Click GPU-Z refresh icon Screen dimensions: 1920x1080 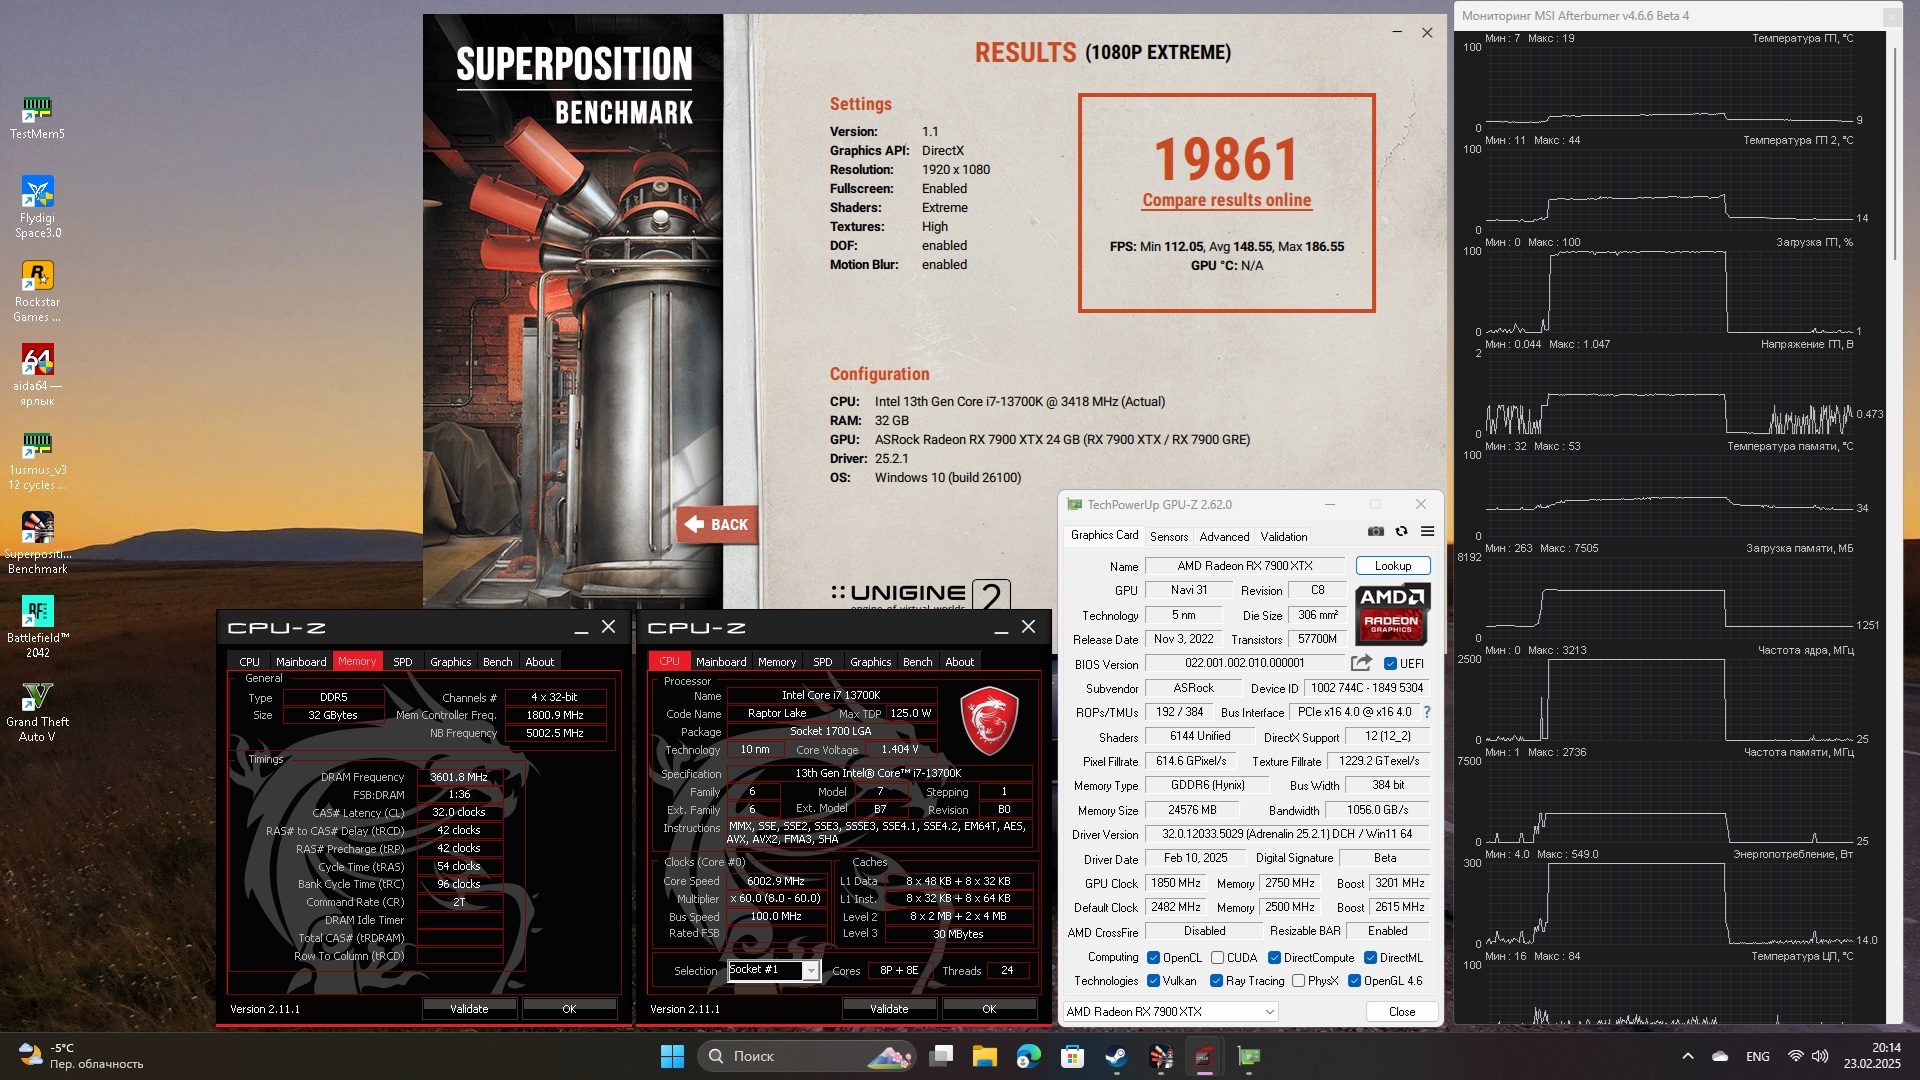click(1401, 531)
